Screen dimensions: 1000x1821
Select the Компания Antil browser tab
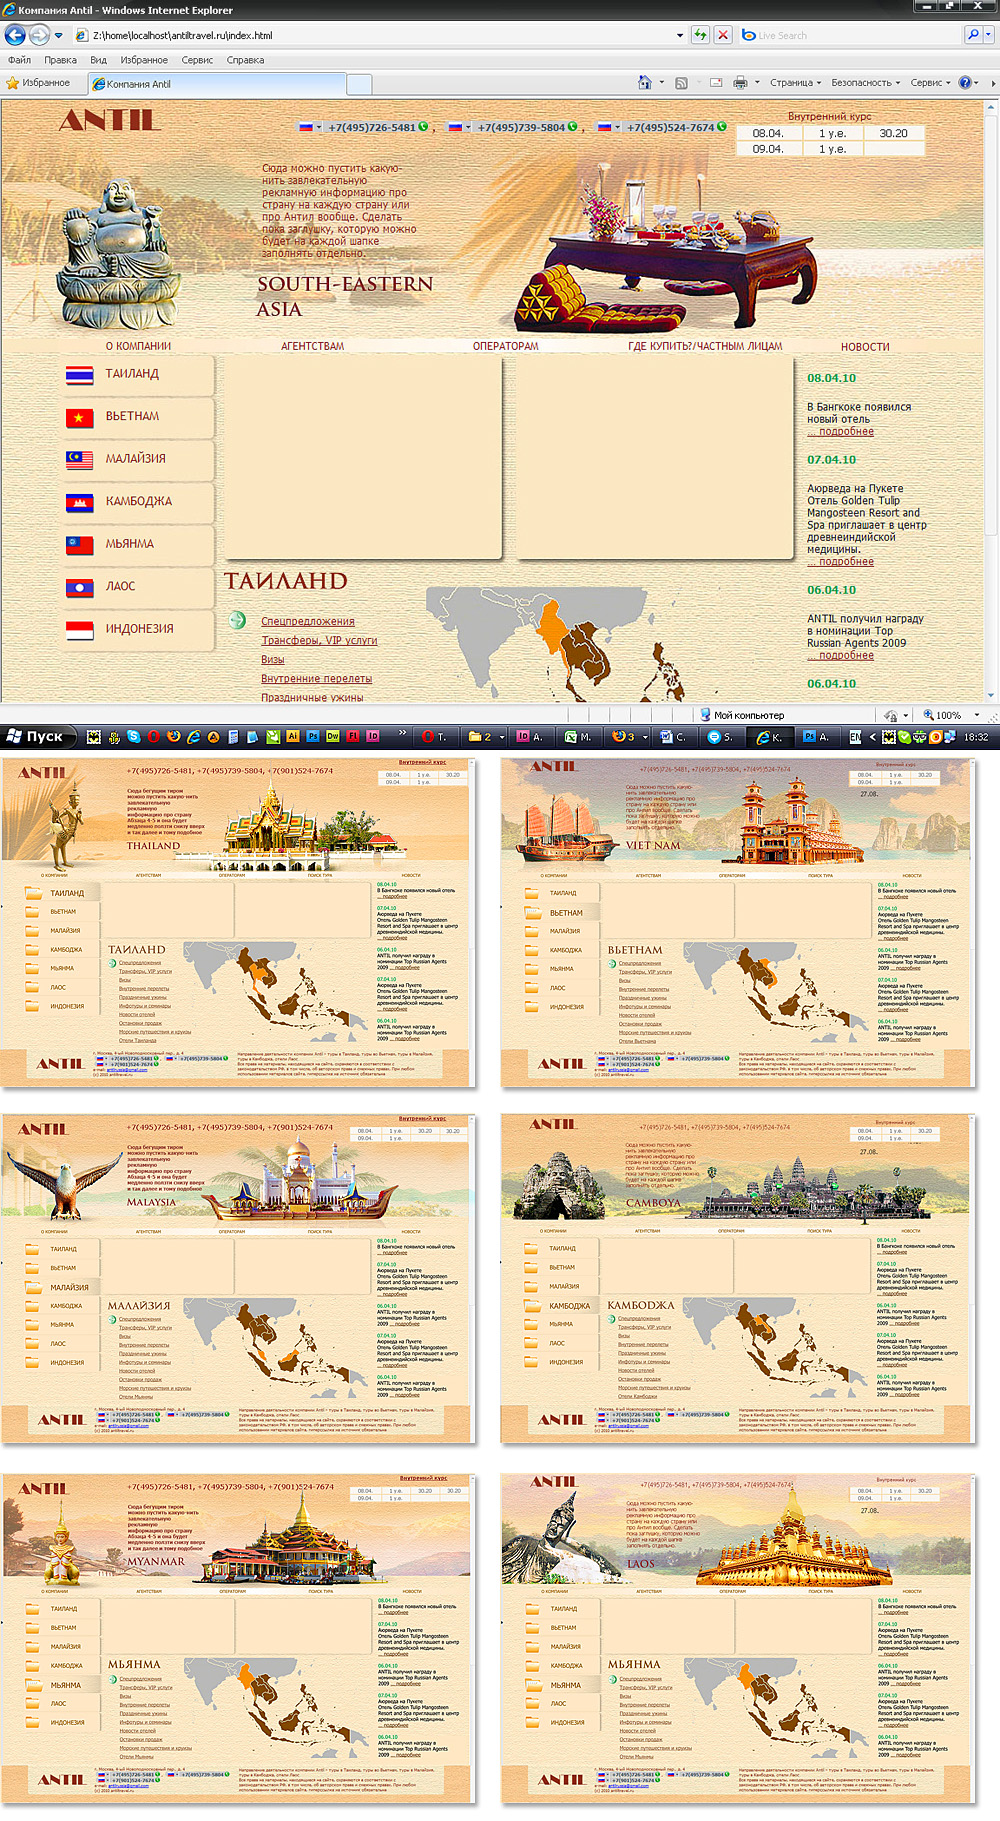point(217,84)
